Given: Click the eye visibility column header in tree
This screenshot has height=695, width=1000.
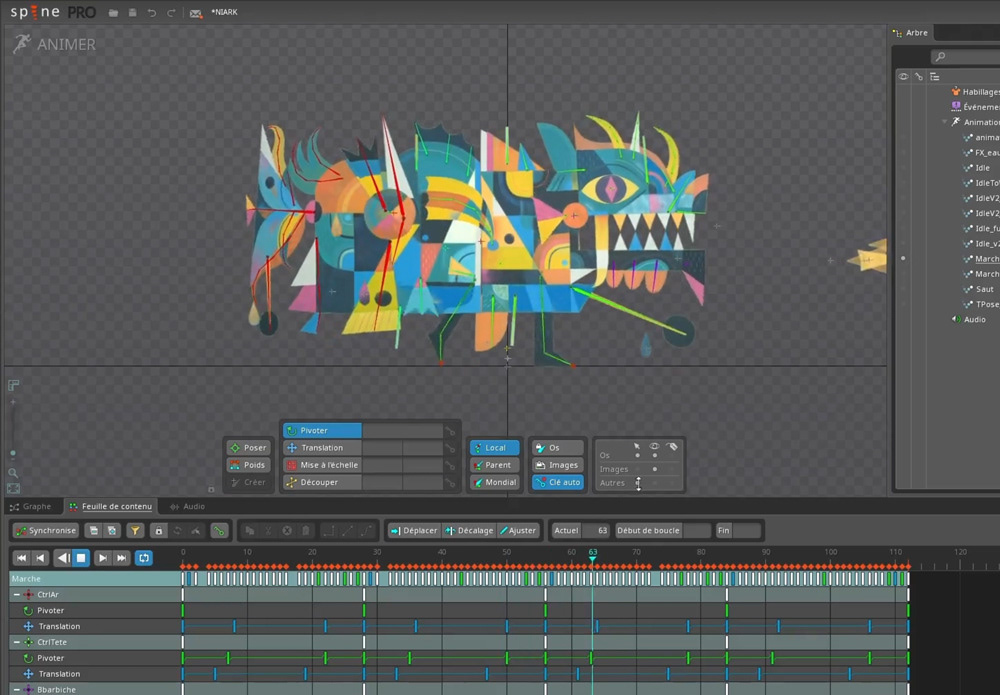Looking at the screenshot, I should [x=903, y=77].
